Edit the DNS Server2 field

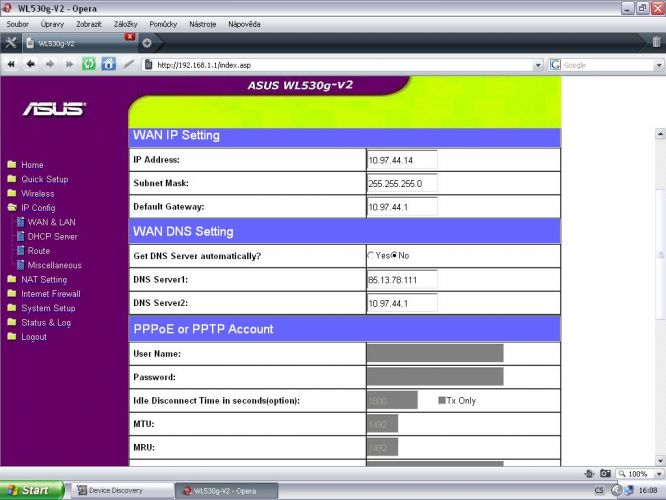pyautogui.click(x=402, y=303)
